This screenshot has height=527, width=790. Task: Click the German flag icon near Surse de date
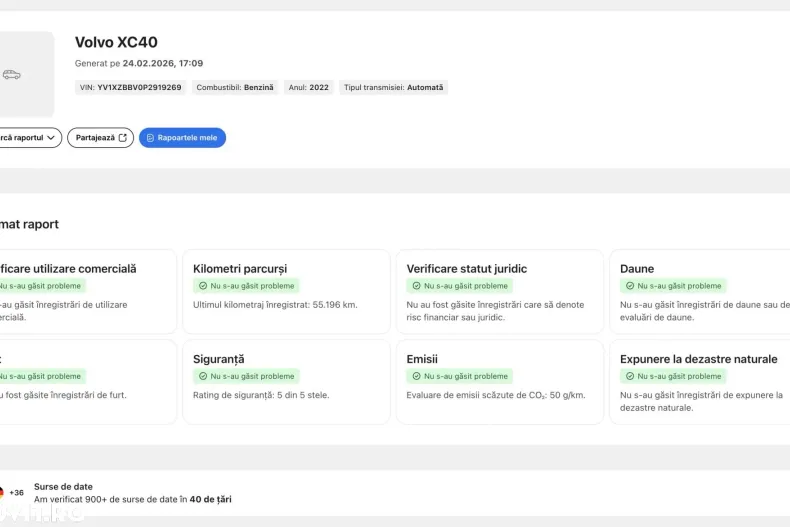(1, 492)
